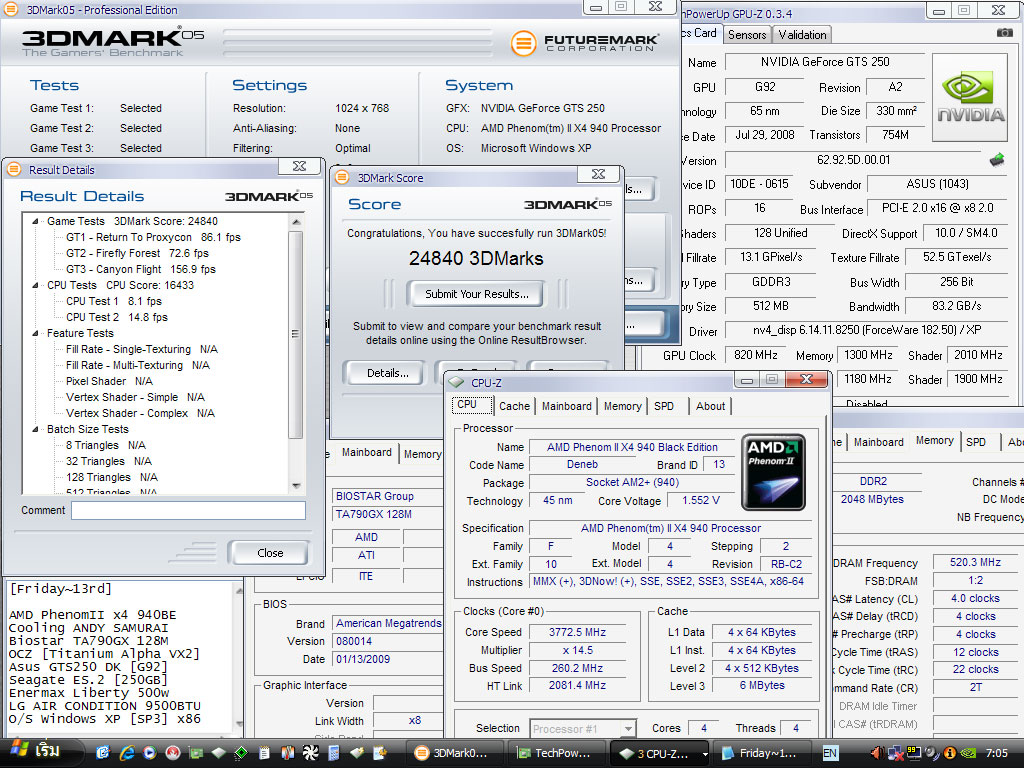Collapse the Batch Size Tests node
Viewport: 1024px width, 768px height.
click(x=35, y=429)
